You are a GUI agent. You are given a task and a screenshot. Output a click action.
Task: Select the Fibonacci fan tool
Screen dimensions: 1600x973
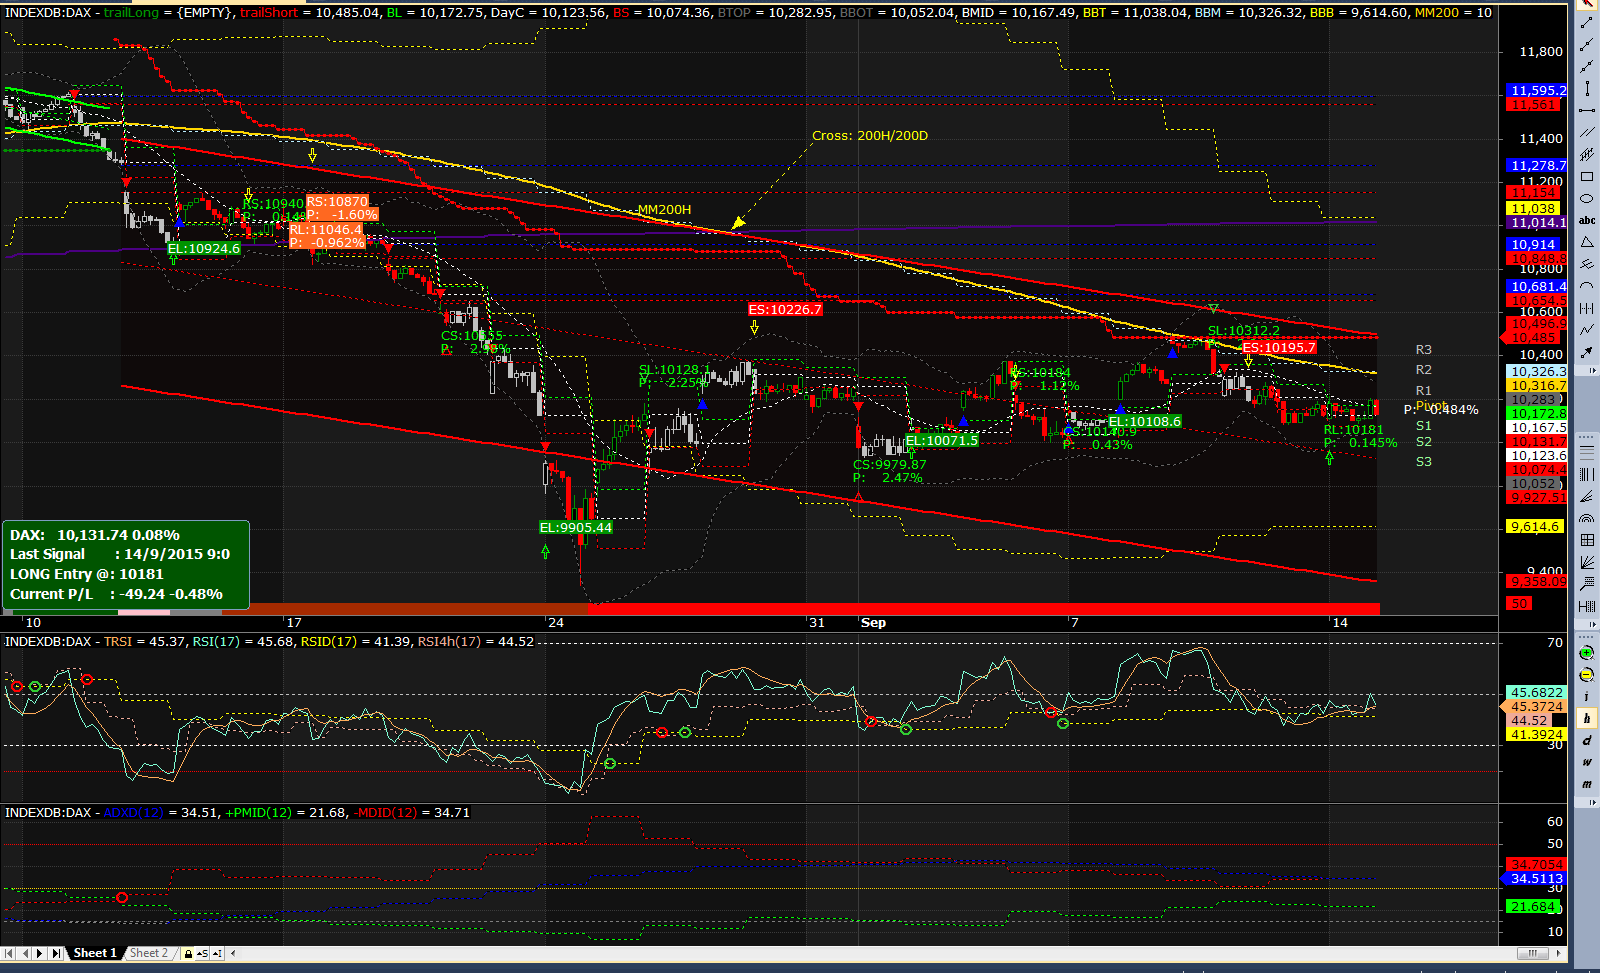coord(1587,497)
